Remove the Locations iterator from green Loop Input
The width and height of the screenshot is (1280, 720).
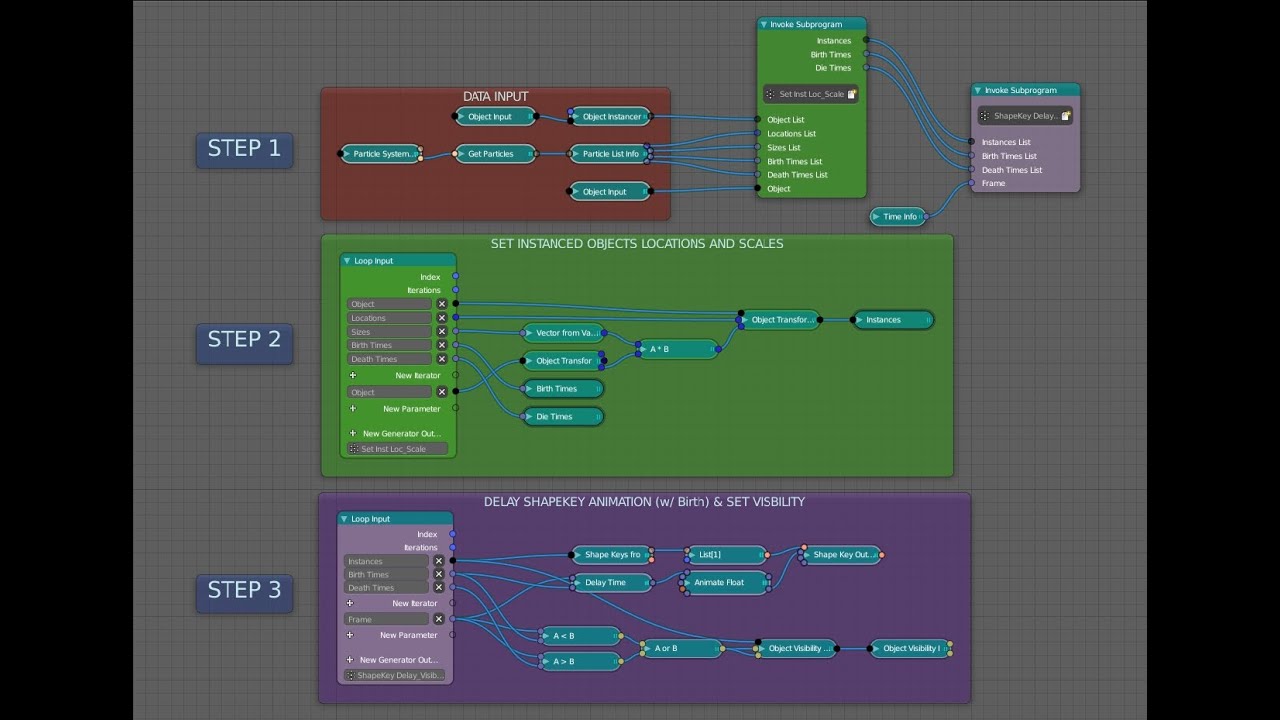[442, 318]
